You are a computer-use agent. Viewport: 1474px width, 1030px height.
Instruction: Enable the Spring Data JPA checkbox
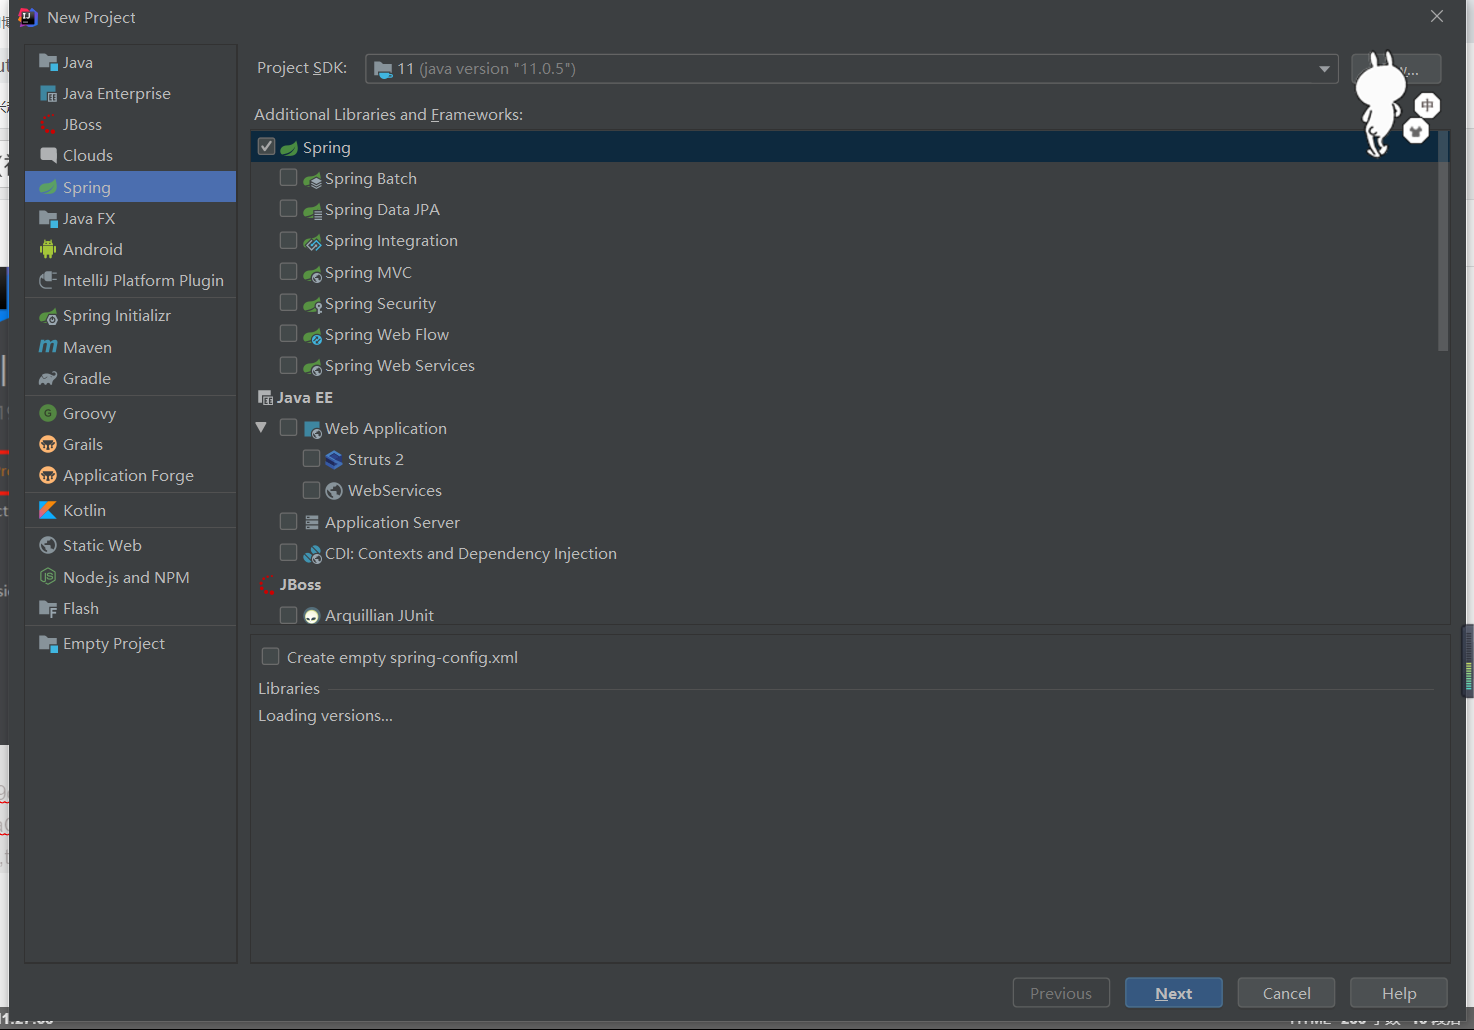point(288,208)
